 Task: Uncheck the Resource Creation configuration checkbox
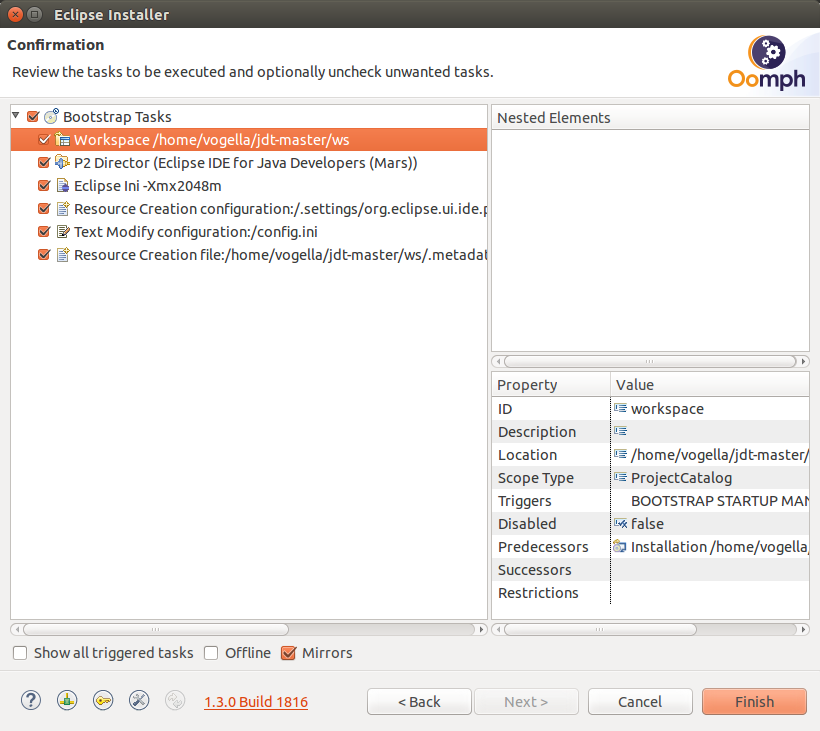(44, 209)
